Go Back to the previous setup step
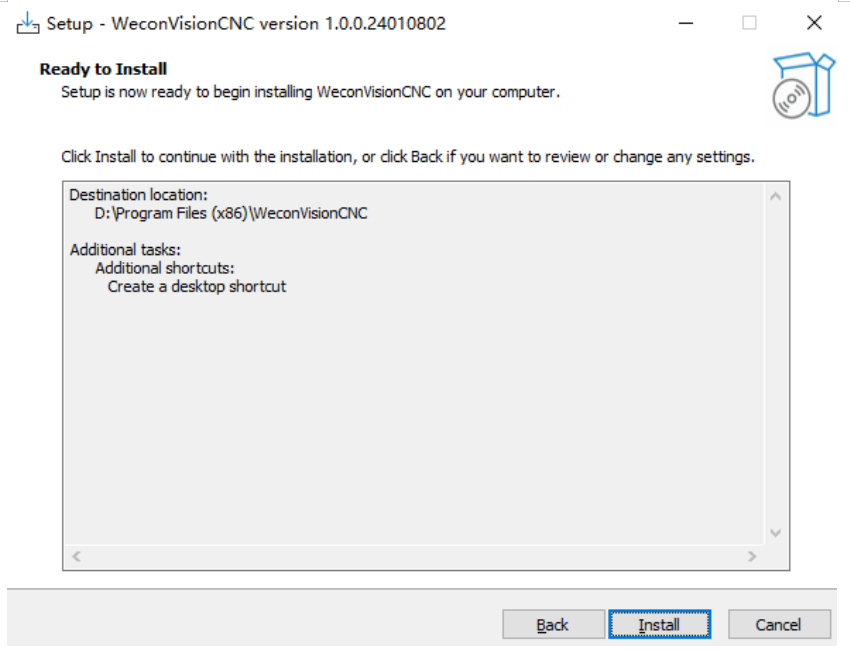 (553, 625)
